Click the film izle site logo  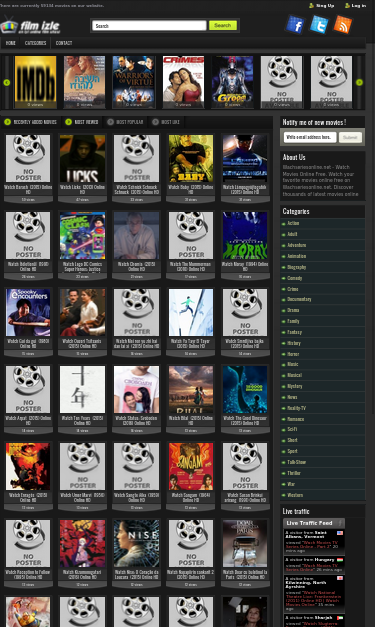click(30, 26)
